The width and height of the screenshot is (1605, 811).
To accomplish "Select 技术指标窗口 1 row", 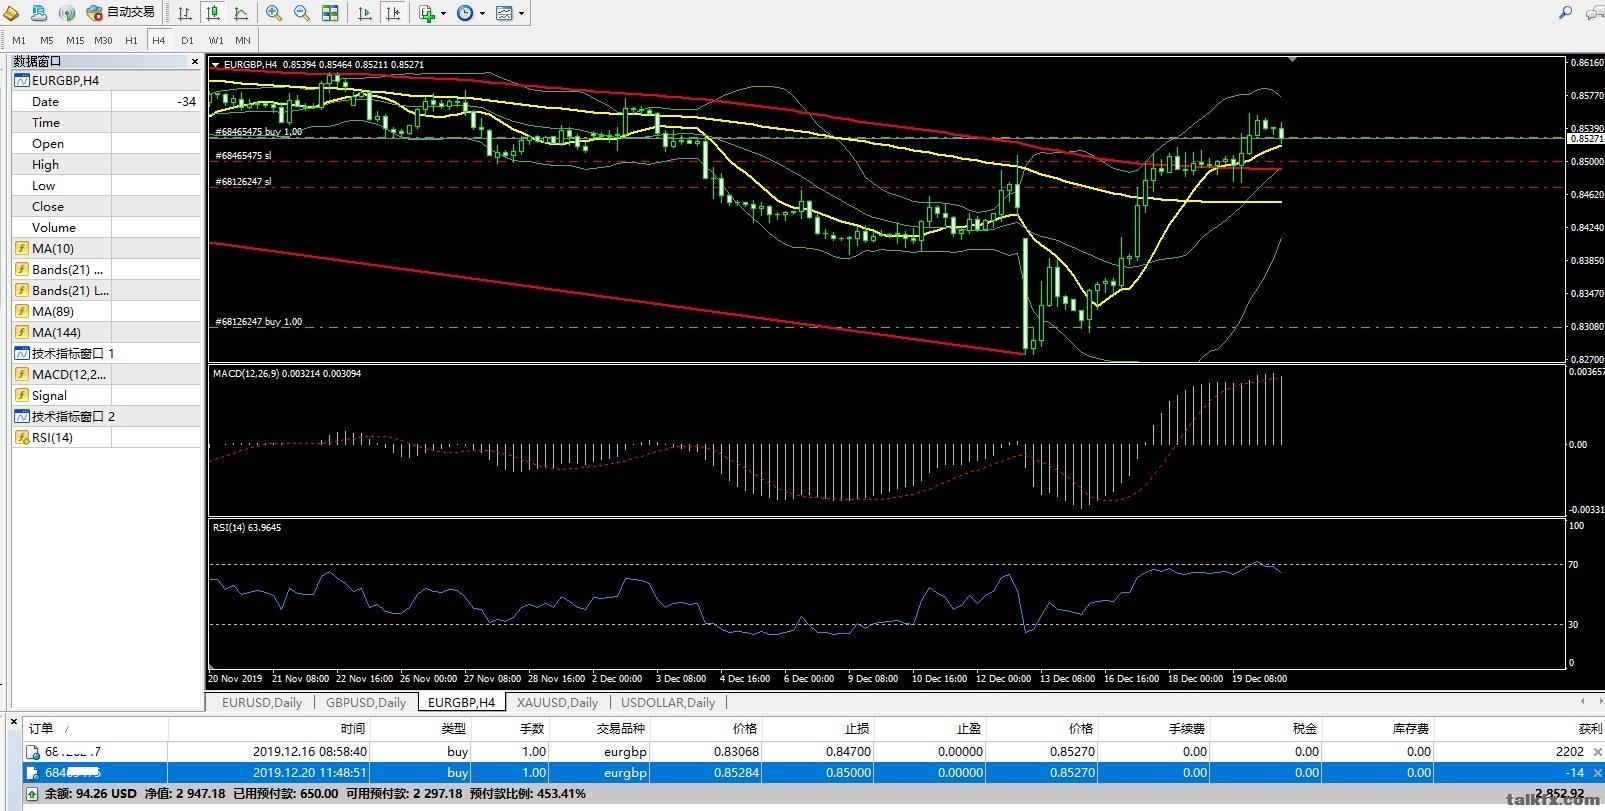I will [106, 353].
